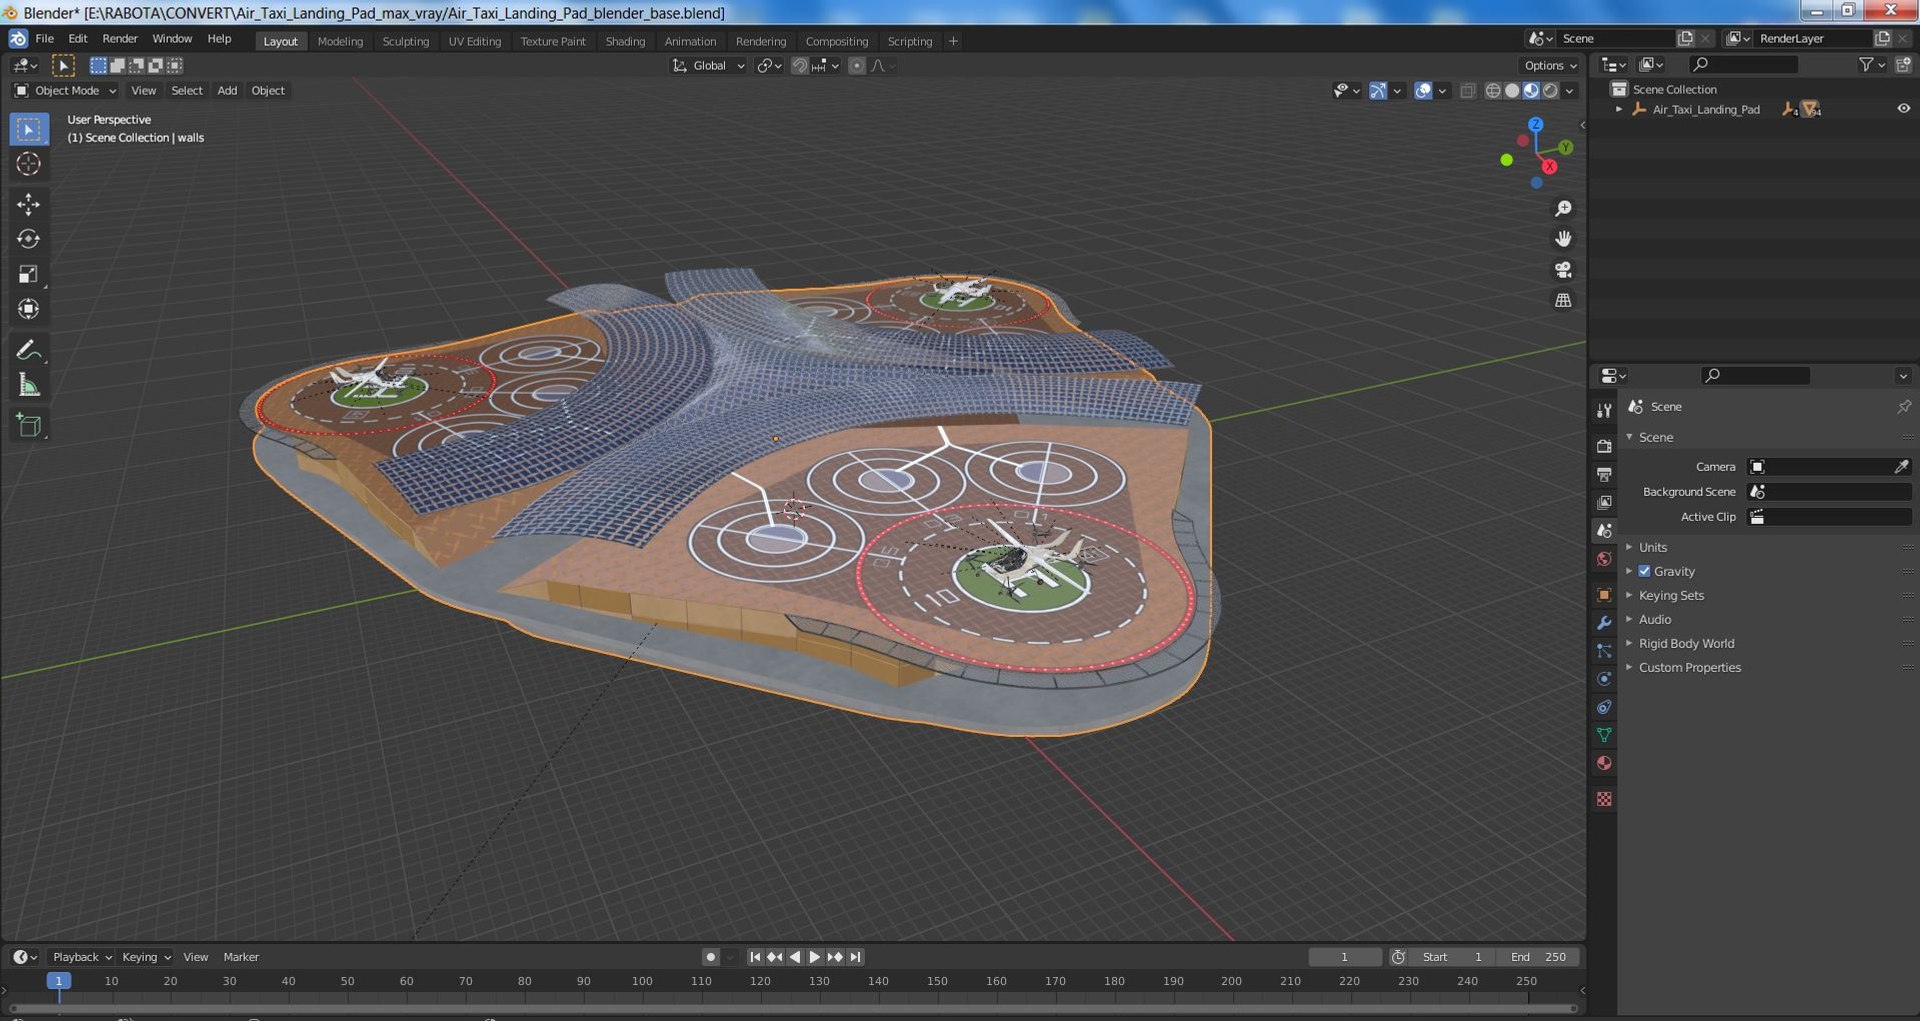Expand the Audio panel
1920x1021 pixels.
pos(1655,619)
